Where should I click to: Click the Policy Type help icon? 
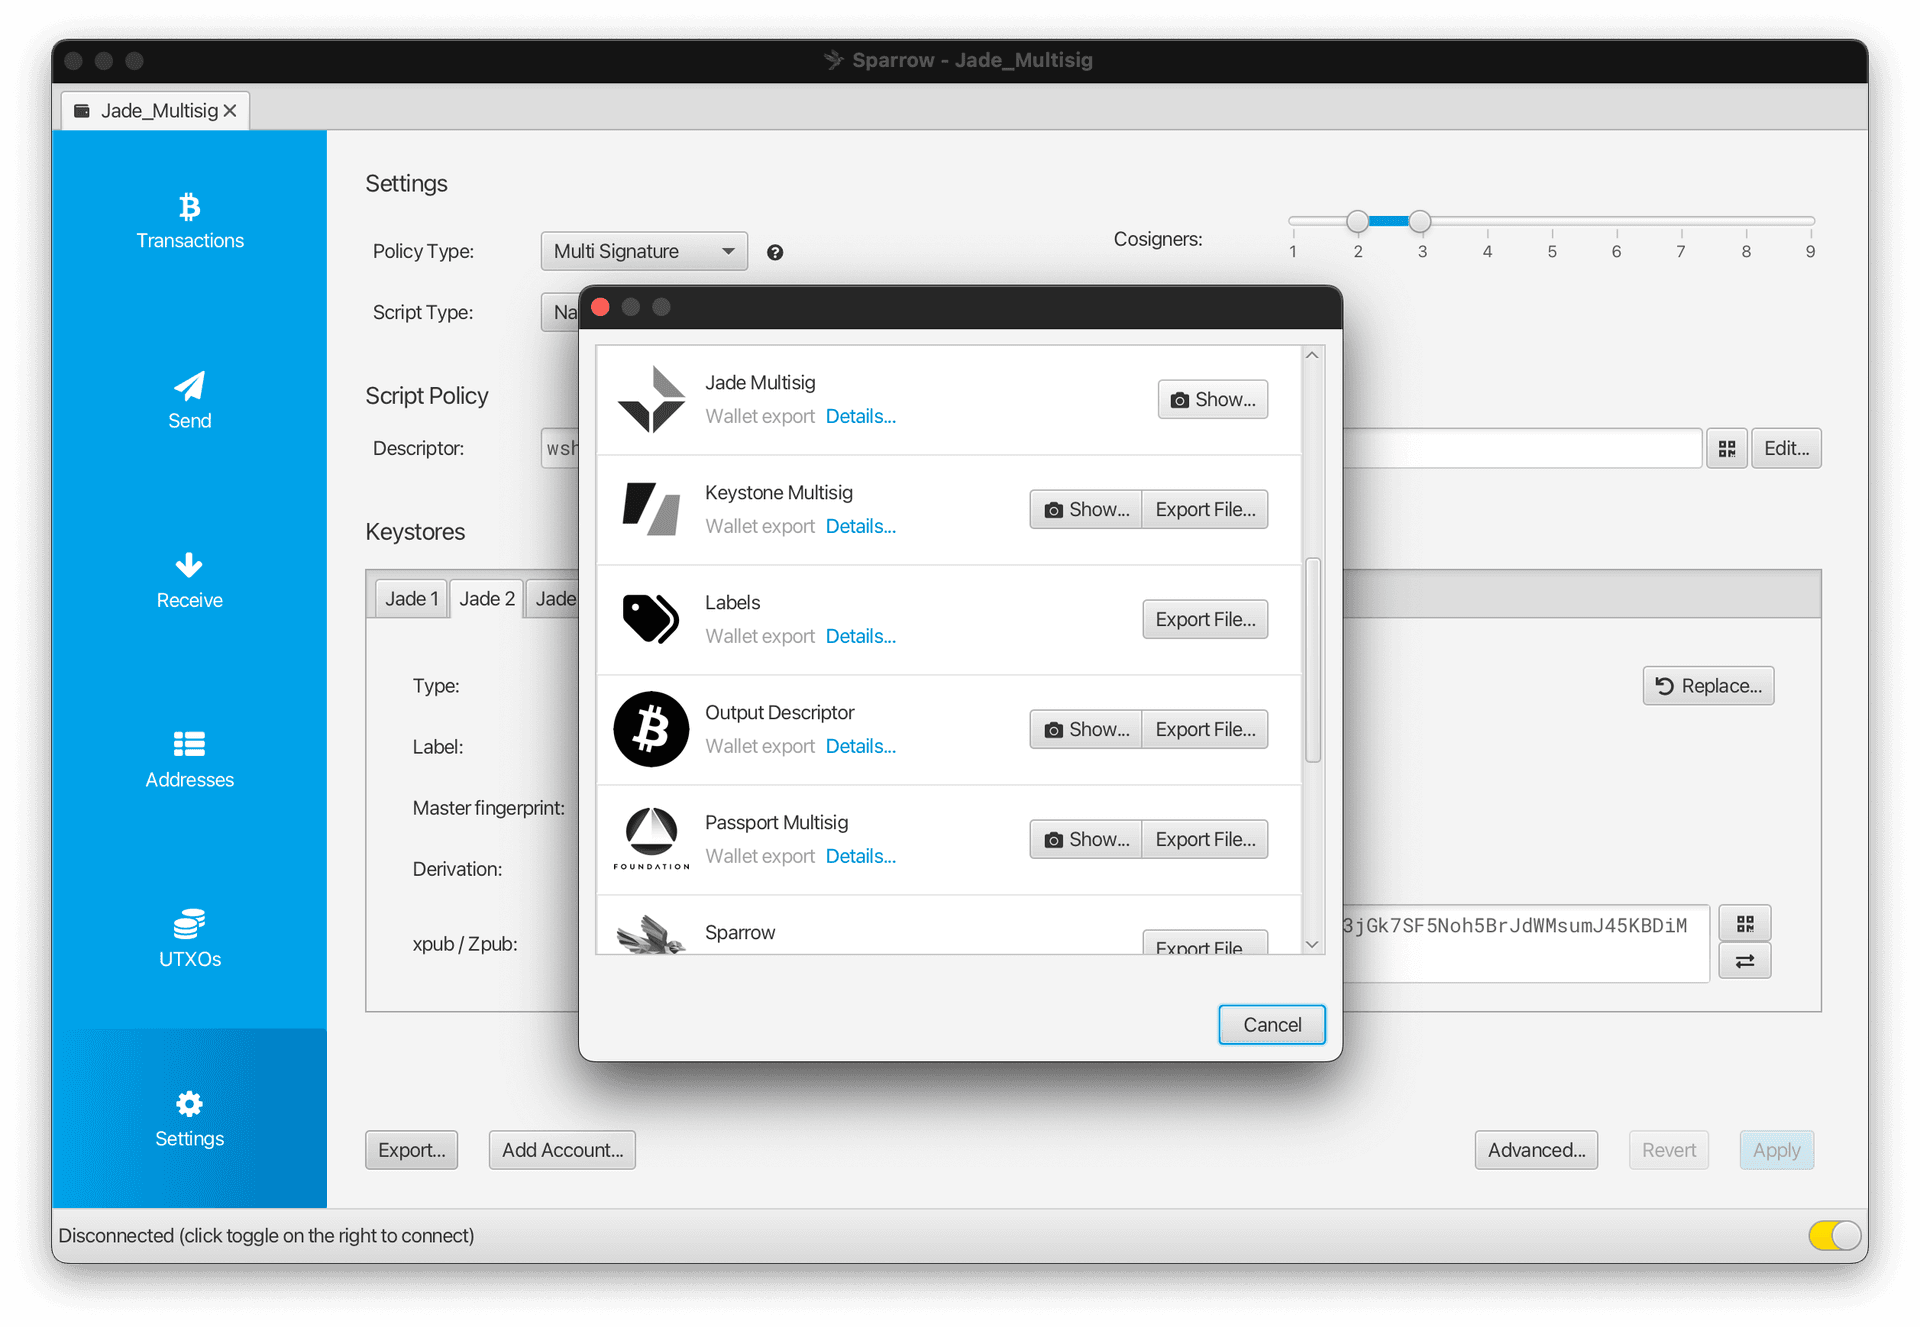(775, 252)
